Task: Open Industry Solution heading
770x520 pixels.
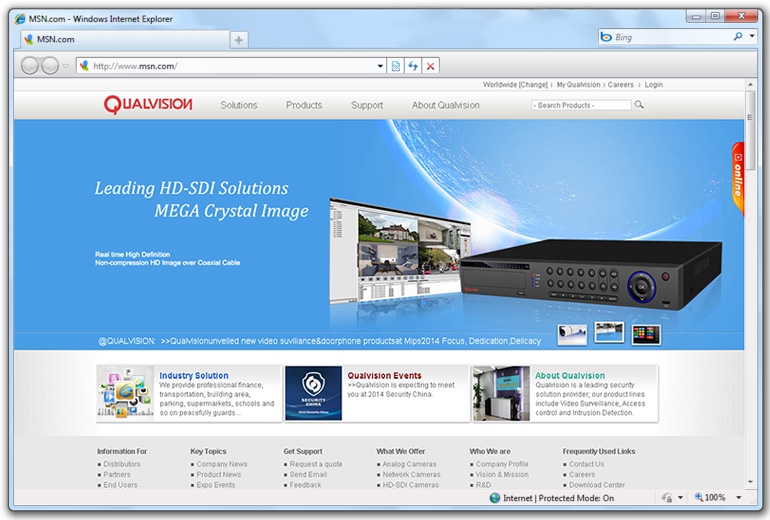Action: [193, 375]
